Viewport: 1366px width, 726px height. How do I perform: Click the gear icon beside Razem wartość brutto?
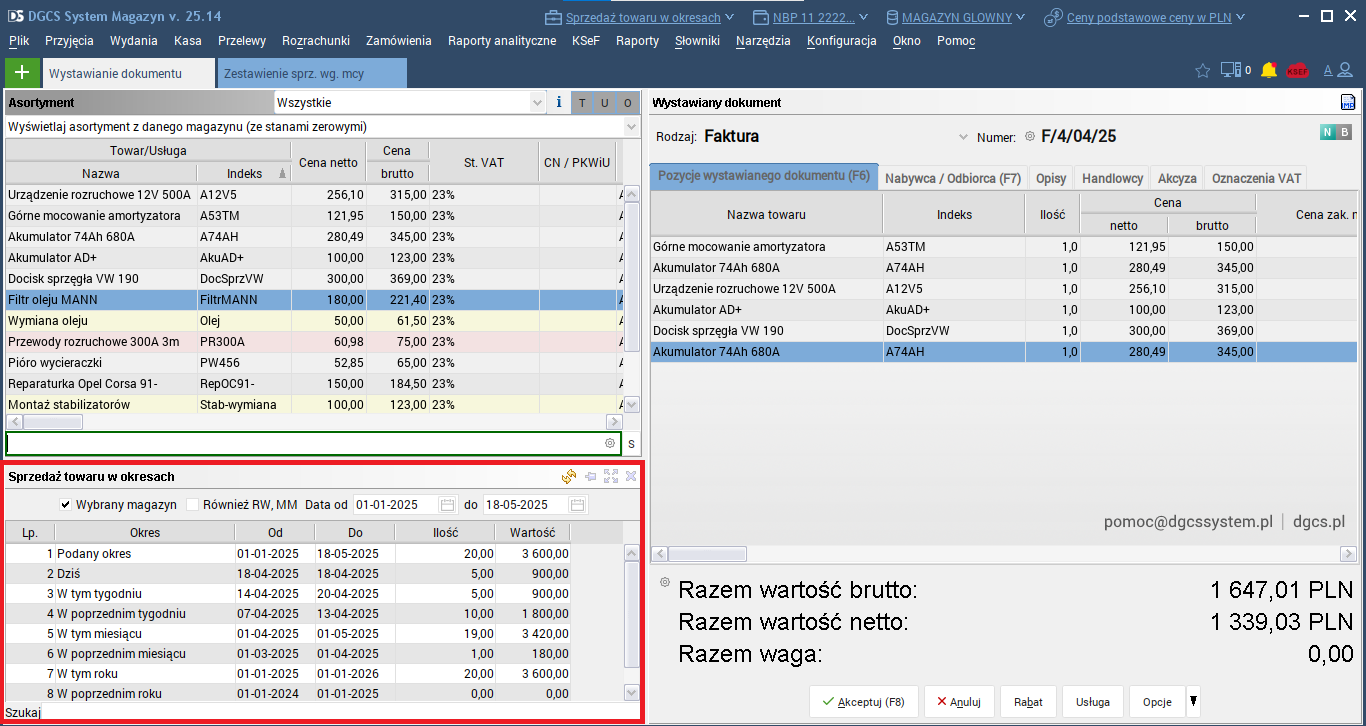tap(665, 582)
